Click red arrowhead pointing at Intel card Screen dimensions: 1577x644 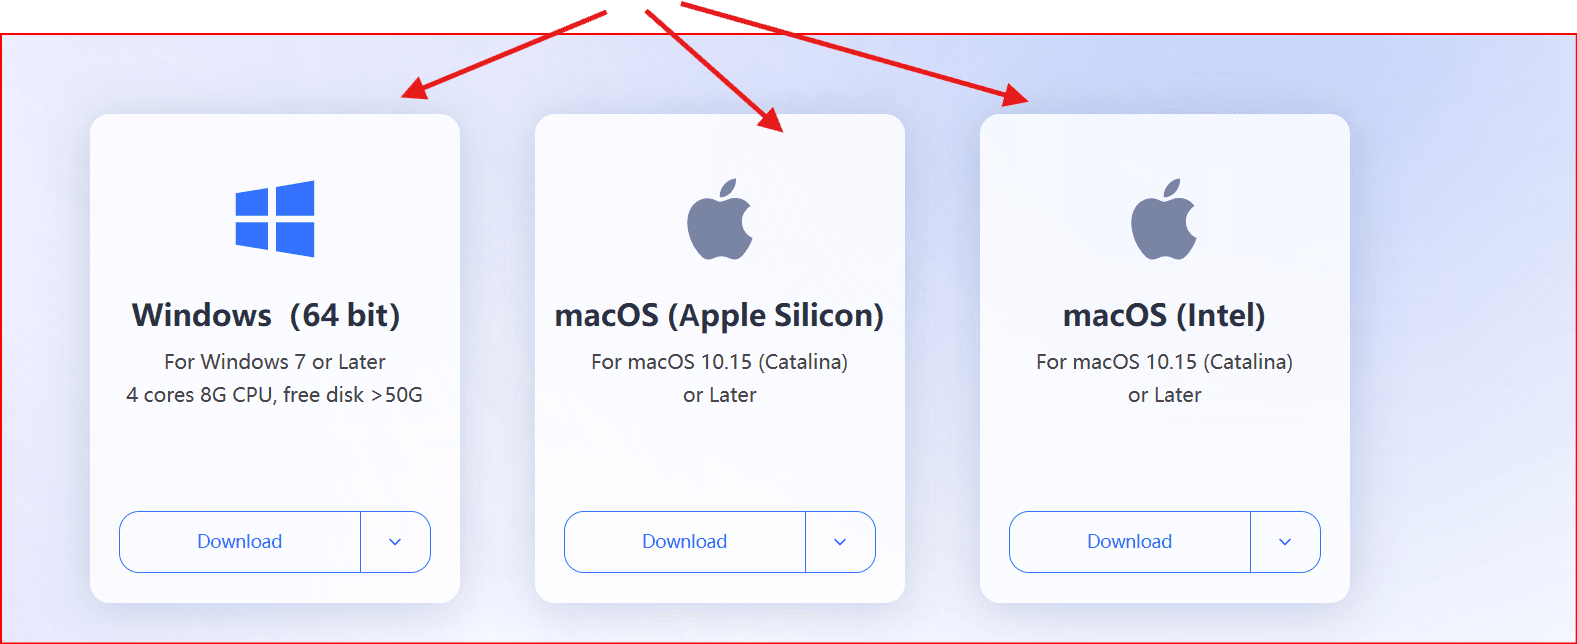point(1016,95)
